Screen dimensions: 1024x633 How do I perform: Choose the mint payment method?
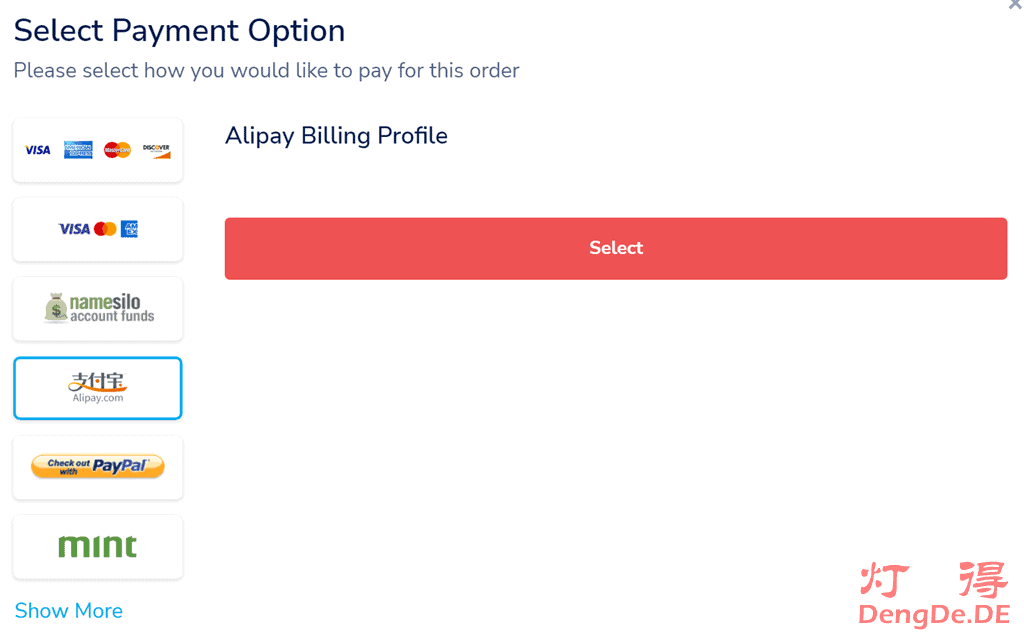[x=98, y=546]
